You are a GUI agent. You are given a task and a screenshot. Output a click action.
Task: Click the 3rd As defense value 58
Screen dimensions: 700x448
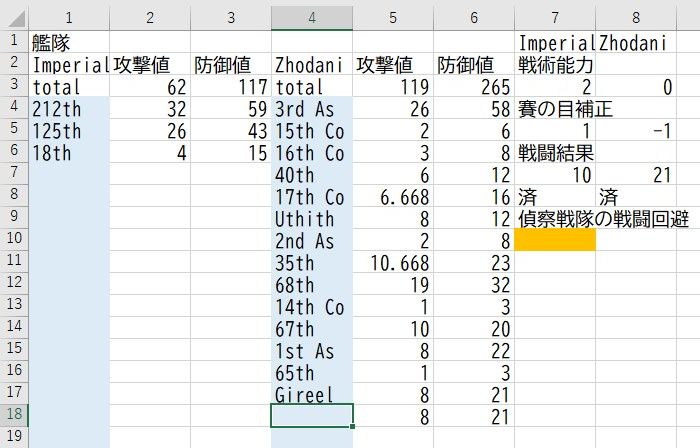click(x=474, y=108)
